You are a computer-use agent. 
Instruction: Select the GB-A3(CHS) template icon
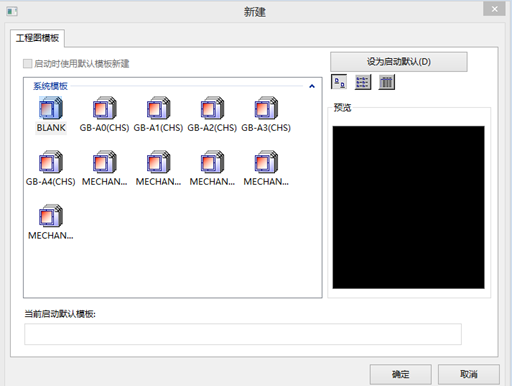click(x=266, y=108)
